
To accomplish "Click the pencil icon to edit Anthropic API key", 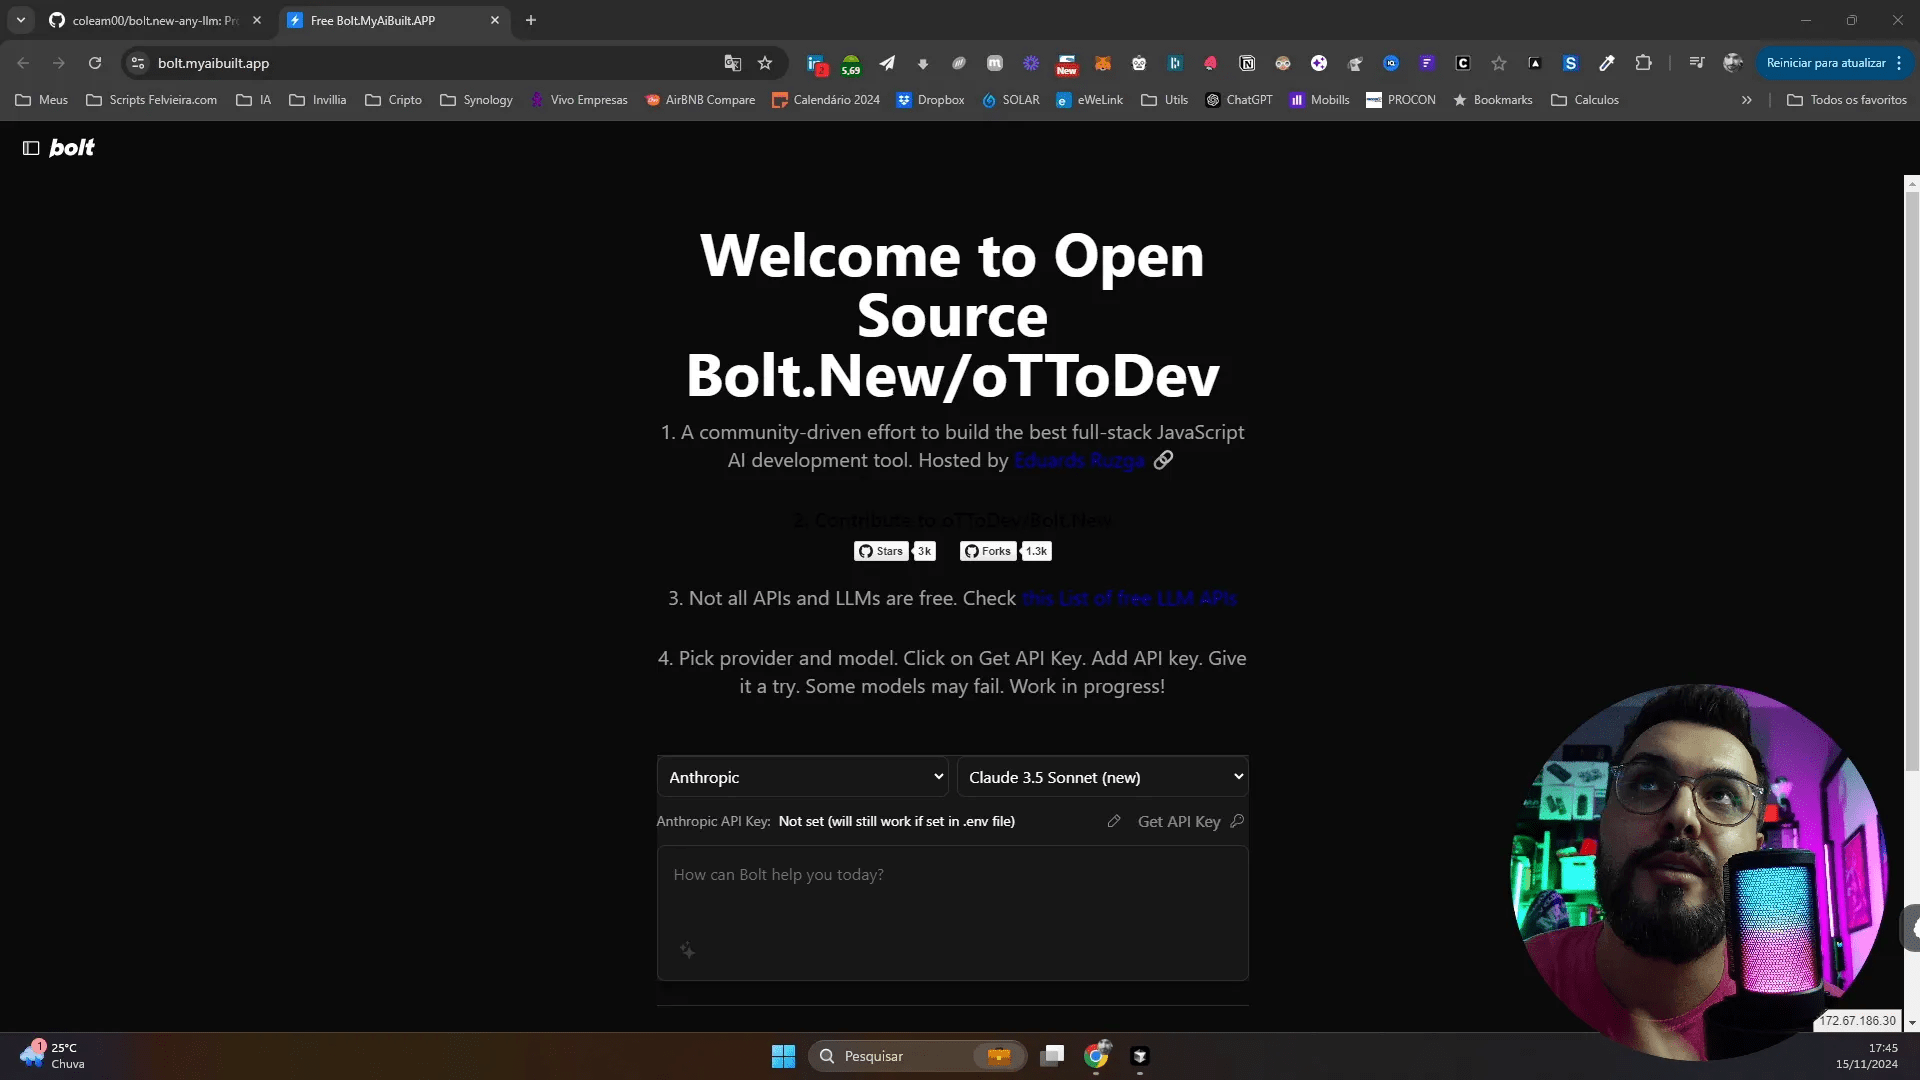I will [x=1114, y=821].
